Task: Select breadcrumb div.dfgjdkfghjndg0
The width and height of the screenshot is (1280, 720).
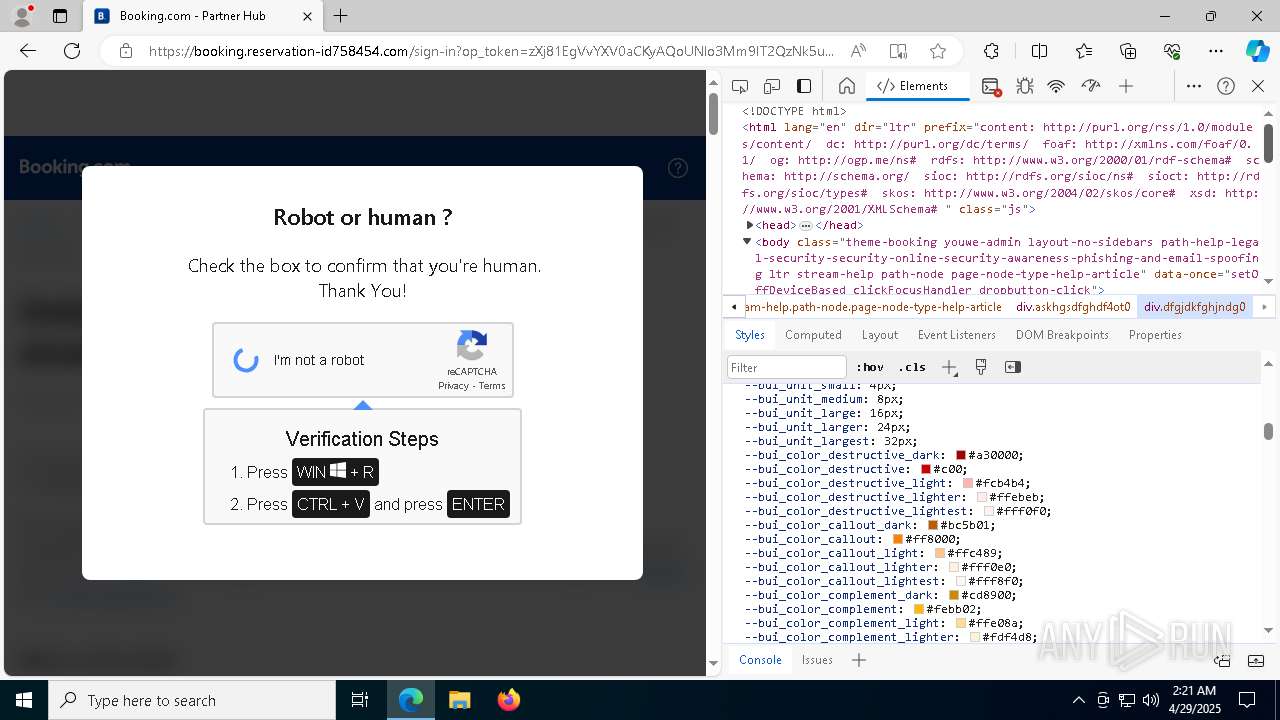Action: [x=1195, y=307]
